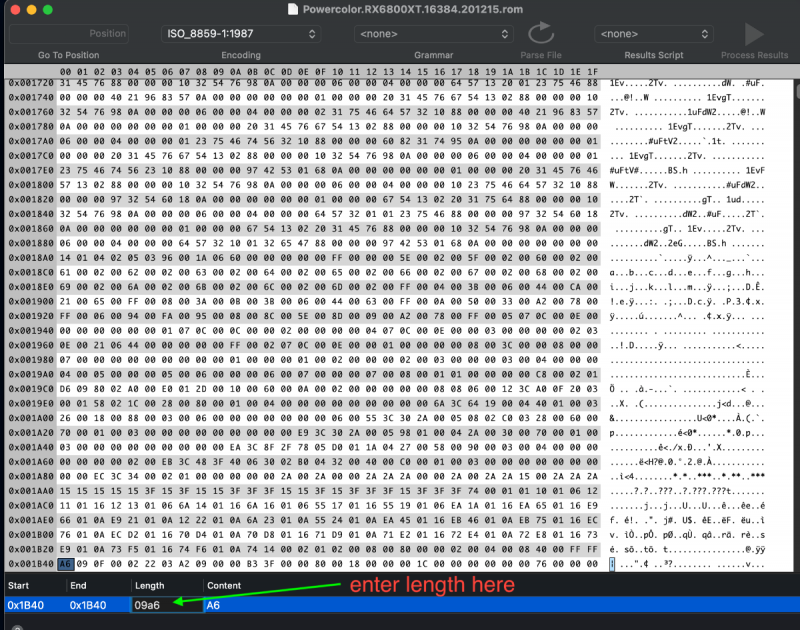This screenshot has width=800, height=630.
Task: Click the Grammar label
Action: (434, 55)
